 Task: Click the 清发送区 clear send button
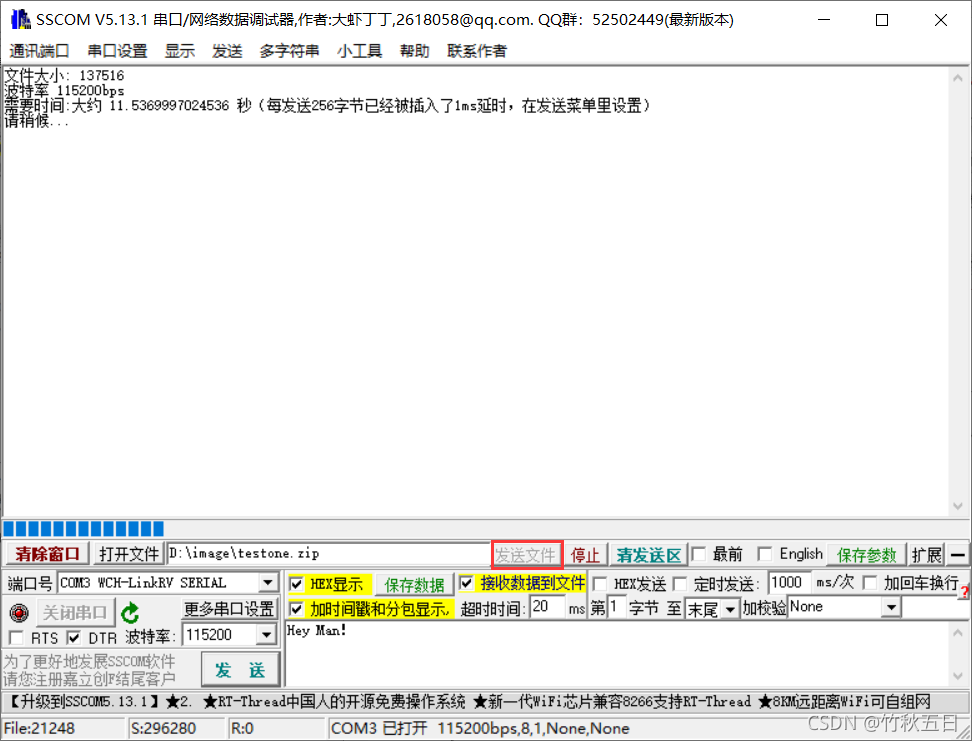pos(650,554)
